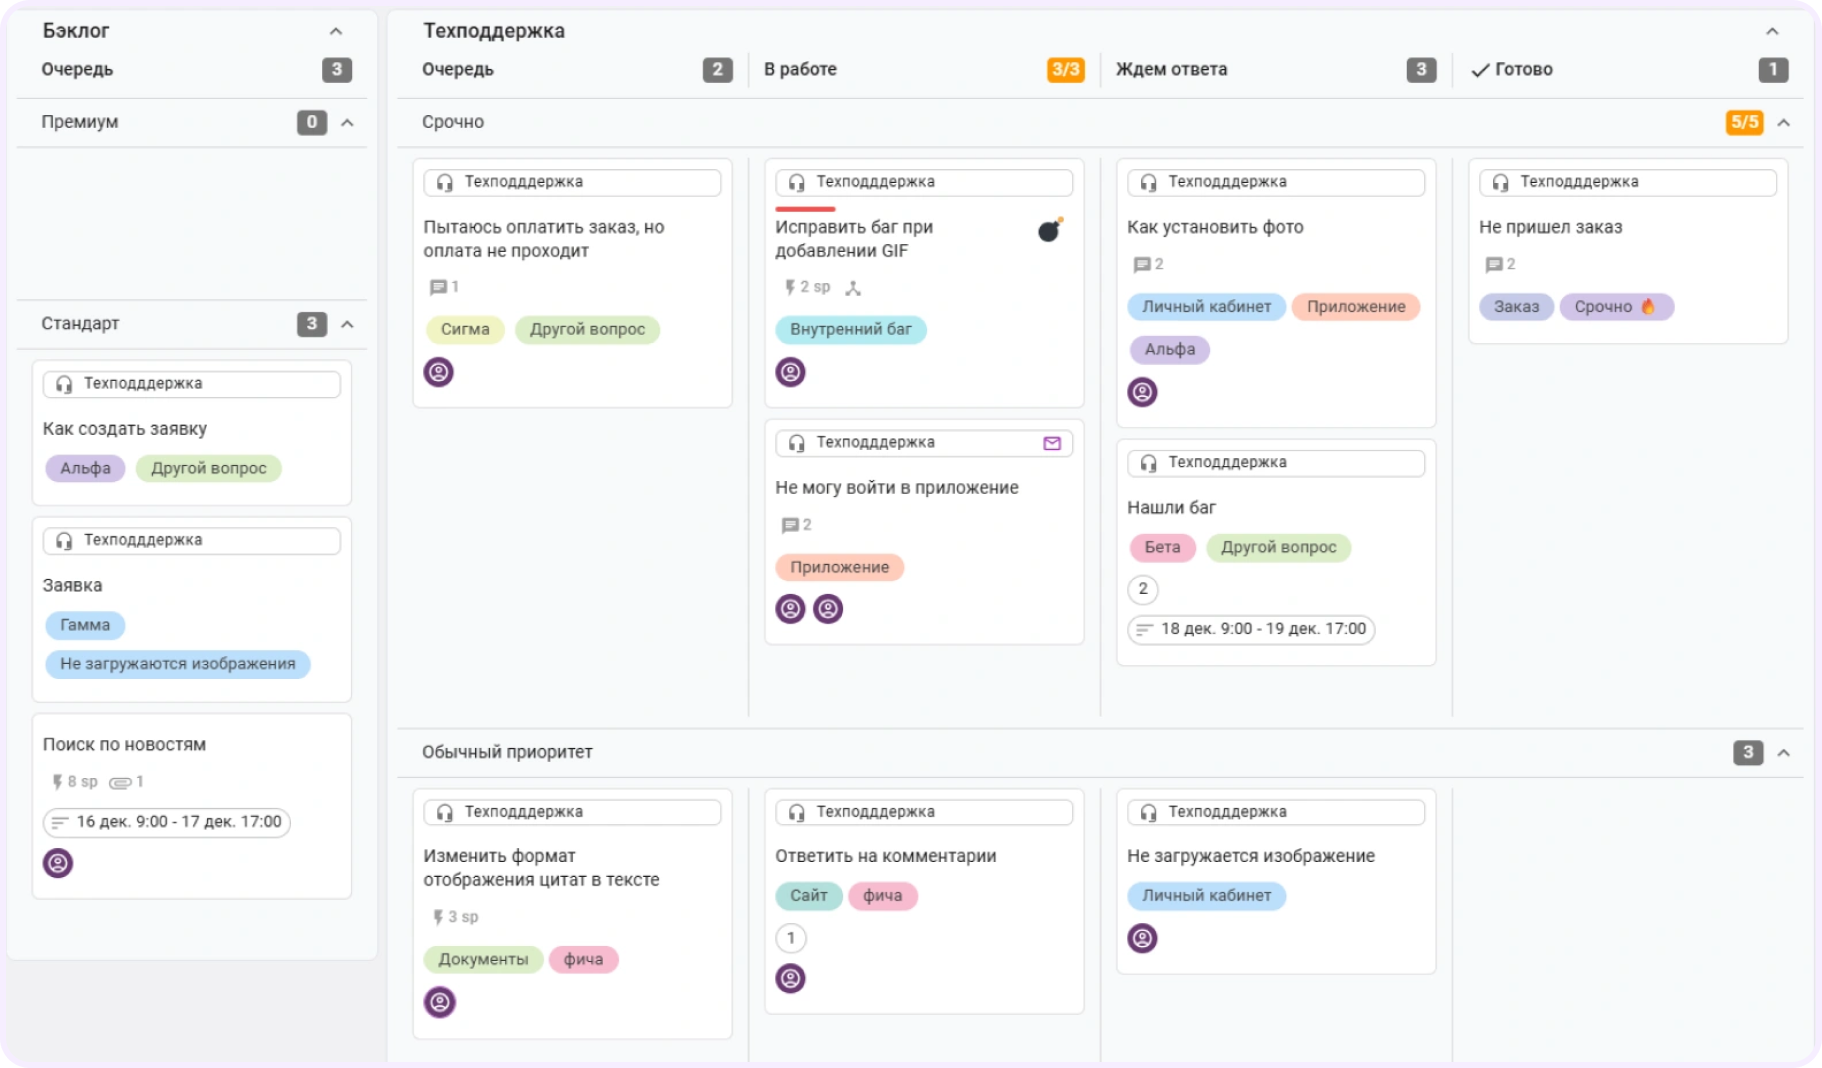Viewport: 1822px width, 1068px height.
Task: Open 'Исправить баг при добавлении GIF' card title
Action: pos(854,239)
